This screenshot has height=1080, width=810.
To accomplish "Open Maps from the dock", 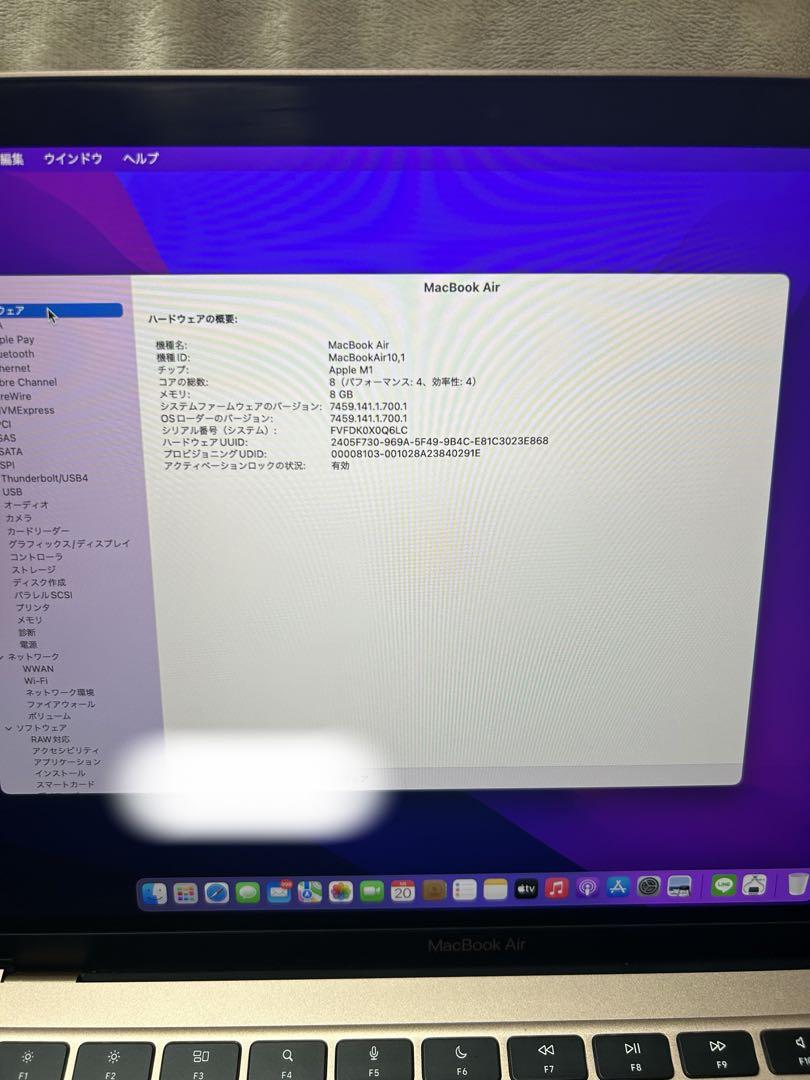I will click(x=310, y=892).
